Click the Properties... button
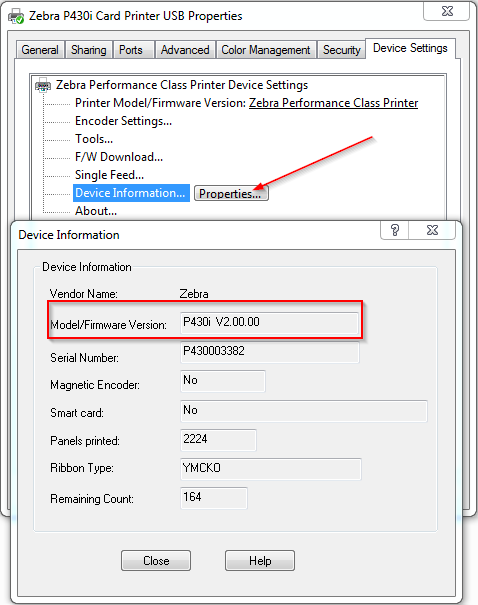The height and width of the screenshot is (605, 478). point(231,193)
